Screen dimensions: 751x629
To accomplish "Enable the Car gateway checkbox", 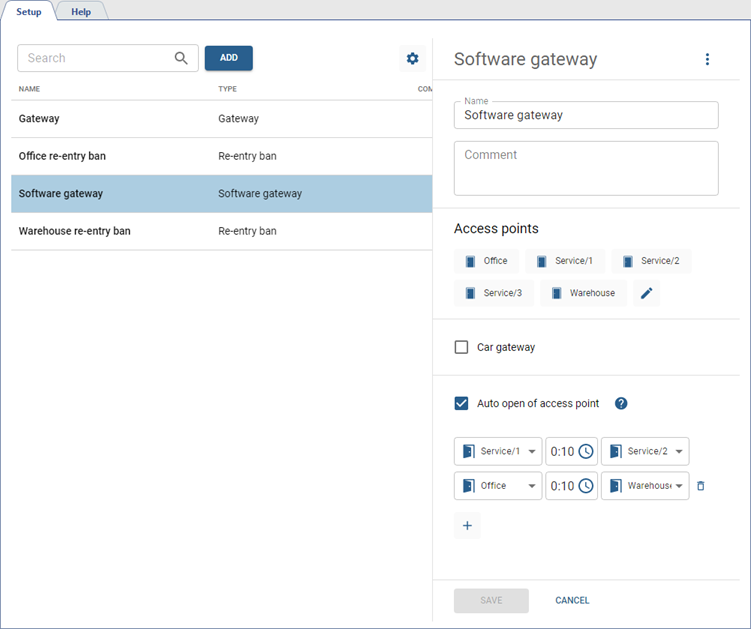I will tap(461, 347).
